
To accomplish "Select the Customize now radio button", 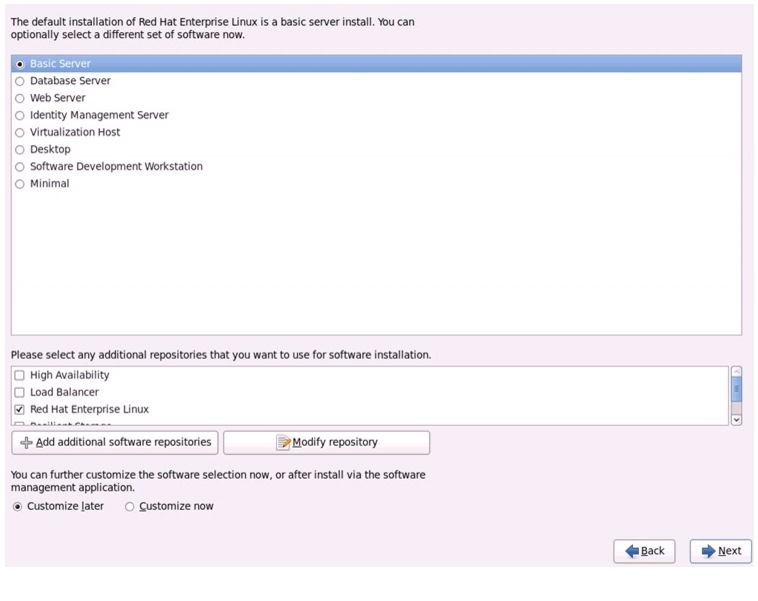I will (x=129, y=507).
